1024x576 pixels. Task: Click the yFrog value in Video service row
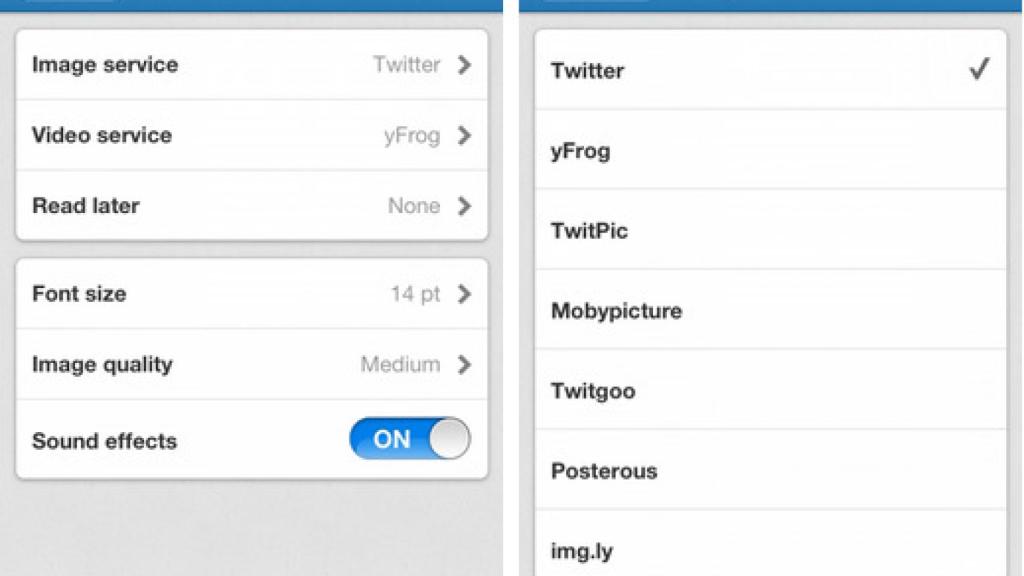pos(411,136)
